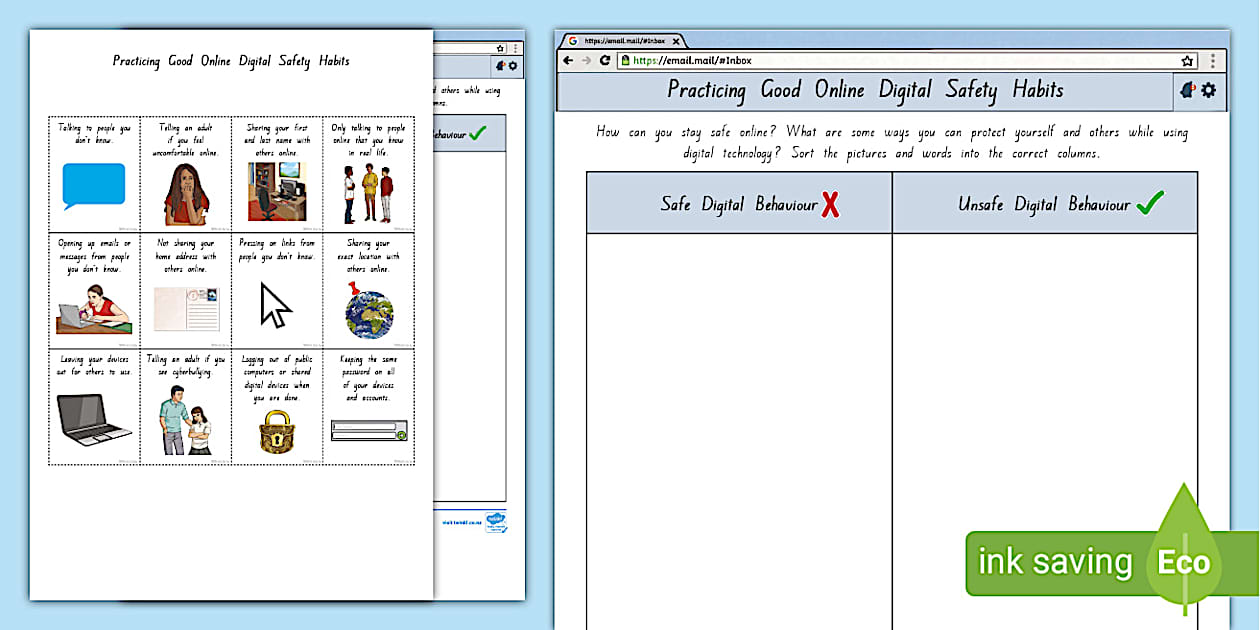Click the ink saving Eco badge

tap(1089, 562)
